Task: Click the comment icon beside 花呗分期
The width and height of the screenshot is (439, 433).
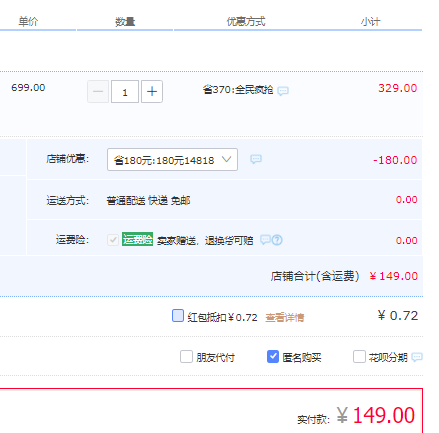Action: coord(417,357)
